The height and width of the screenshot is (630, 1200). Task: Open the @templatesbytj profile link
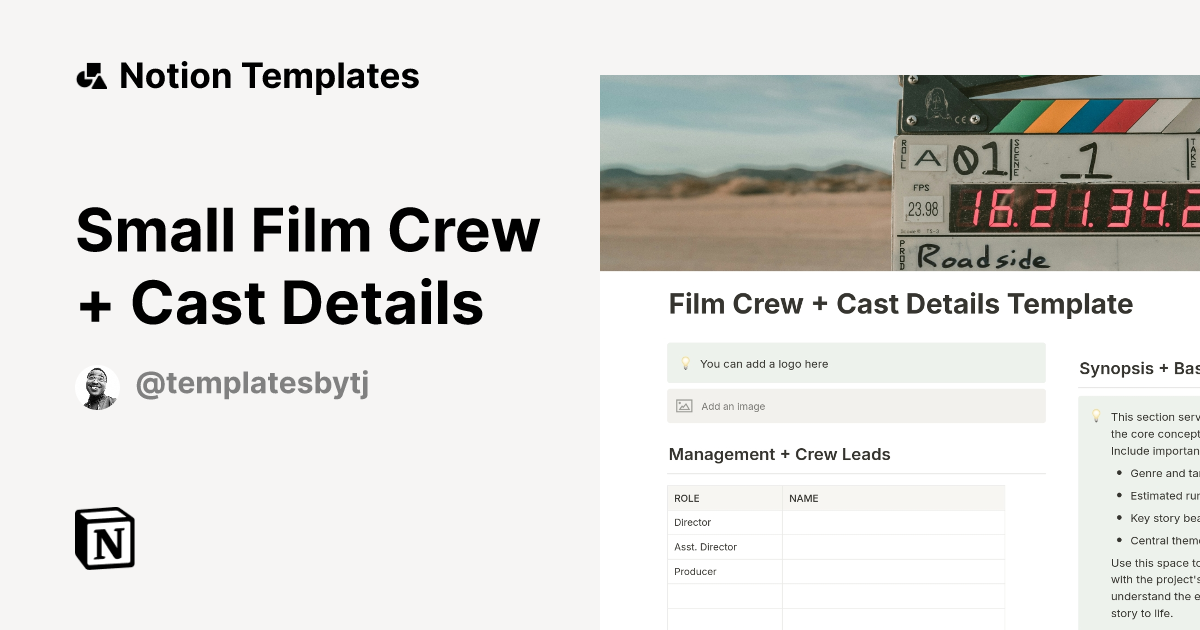pos(252,382)
